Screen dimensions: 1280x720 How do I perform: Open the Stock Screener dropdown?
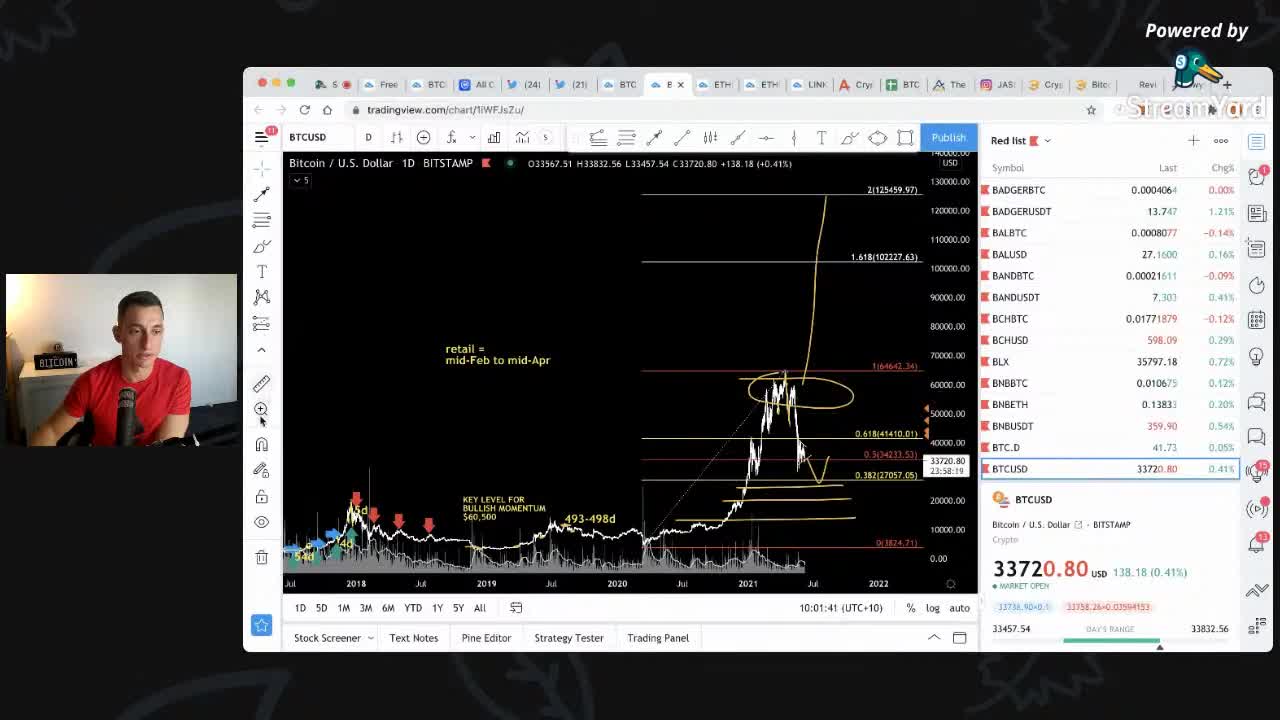[333, 638]
